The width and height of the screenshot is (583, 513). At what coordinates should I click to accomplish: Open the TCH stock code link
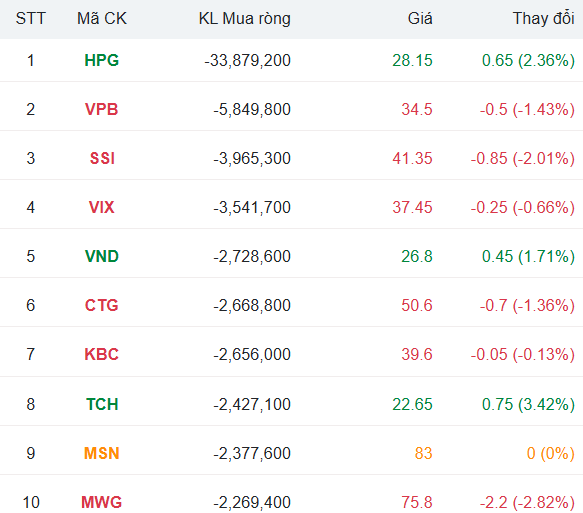102,404
